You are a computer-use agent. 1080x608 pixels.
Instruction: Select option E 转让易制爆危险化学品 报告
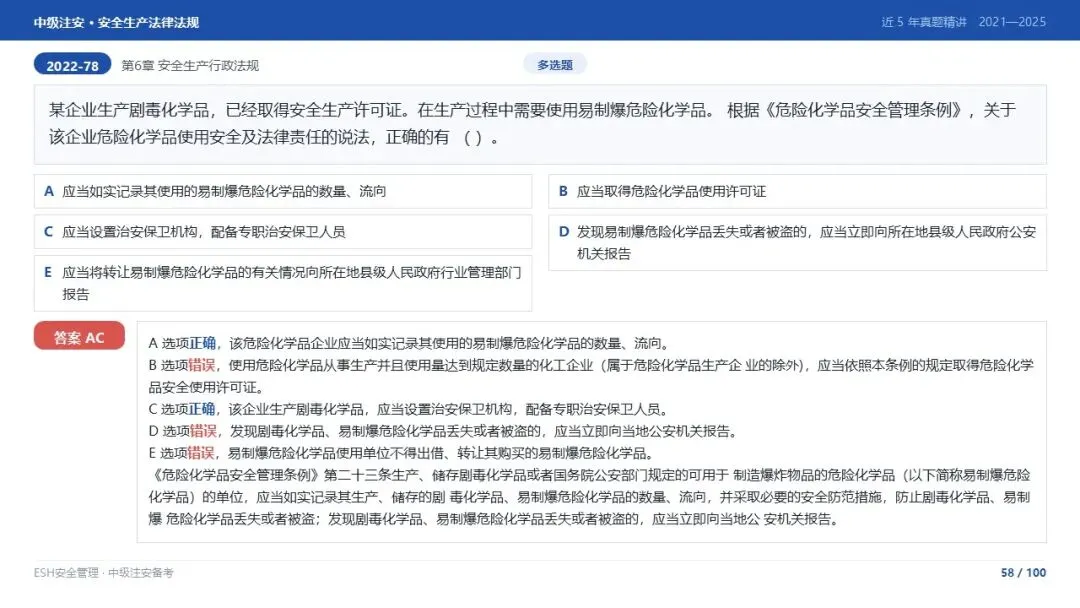[x=283, y=283]
